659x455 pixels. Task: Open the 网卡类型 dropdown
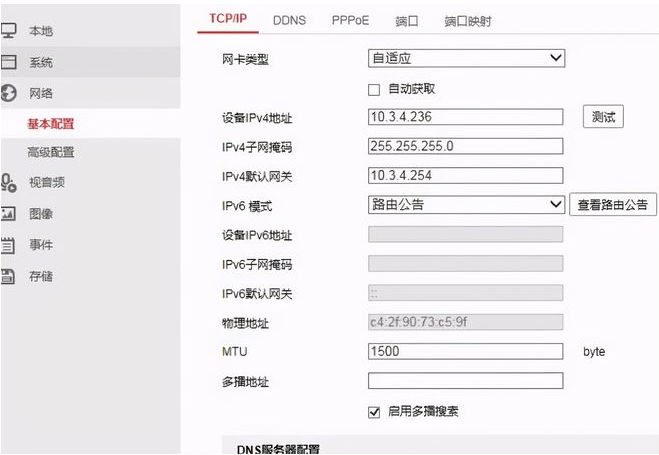pyautogui.click(x=466, y=59)
